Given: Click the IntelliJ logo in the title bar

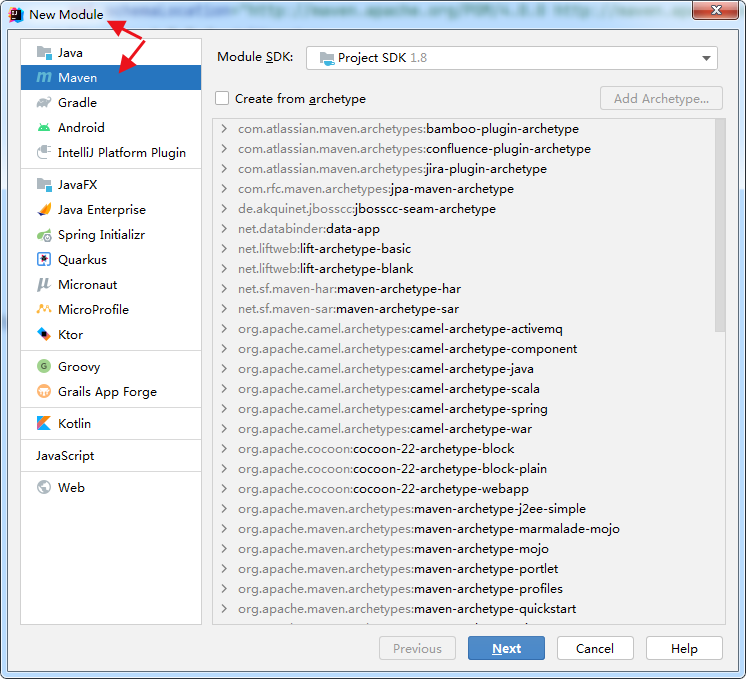Looking at the screenshot, I should coord(16,15).
